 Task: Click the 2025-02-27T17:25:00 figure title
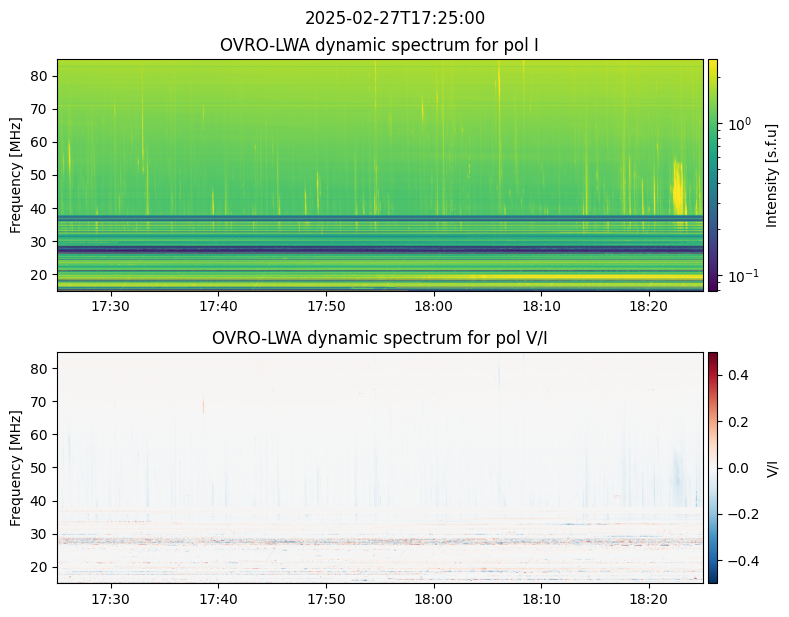394,18
